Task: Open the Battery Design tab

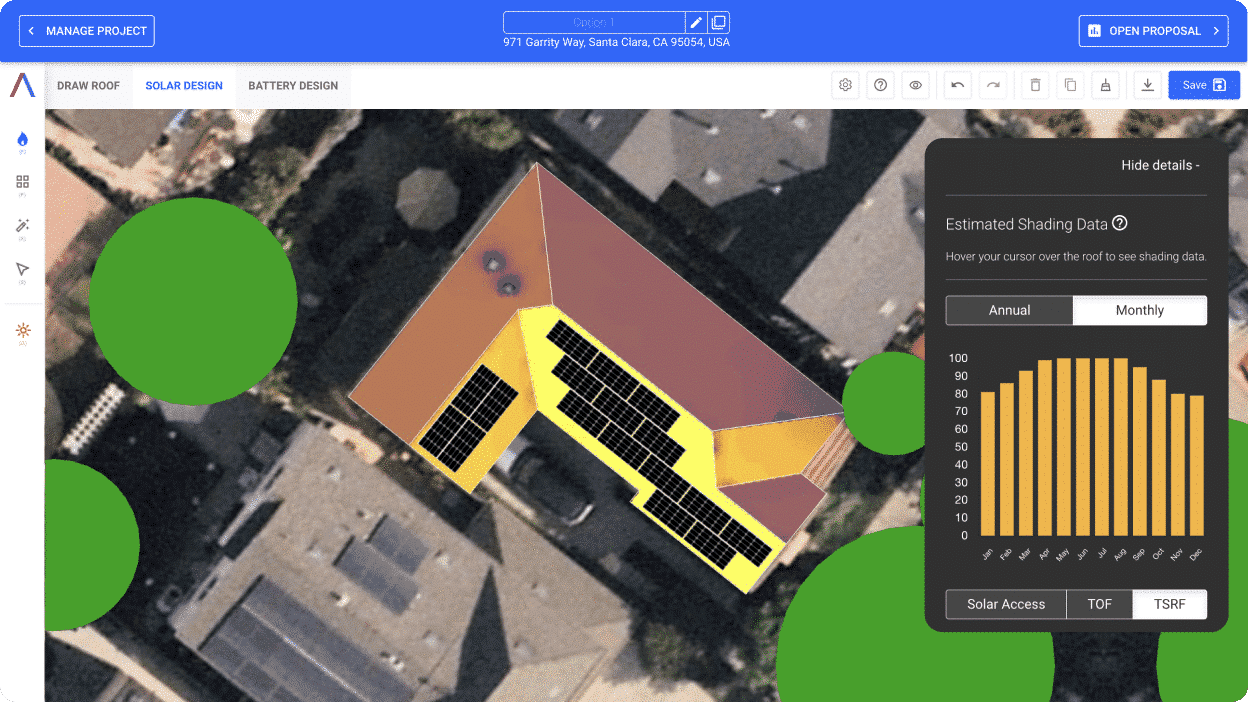Action: [293, 86]
